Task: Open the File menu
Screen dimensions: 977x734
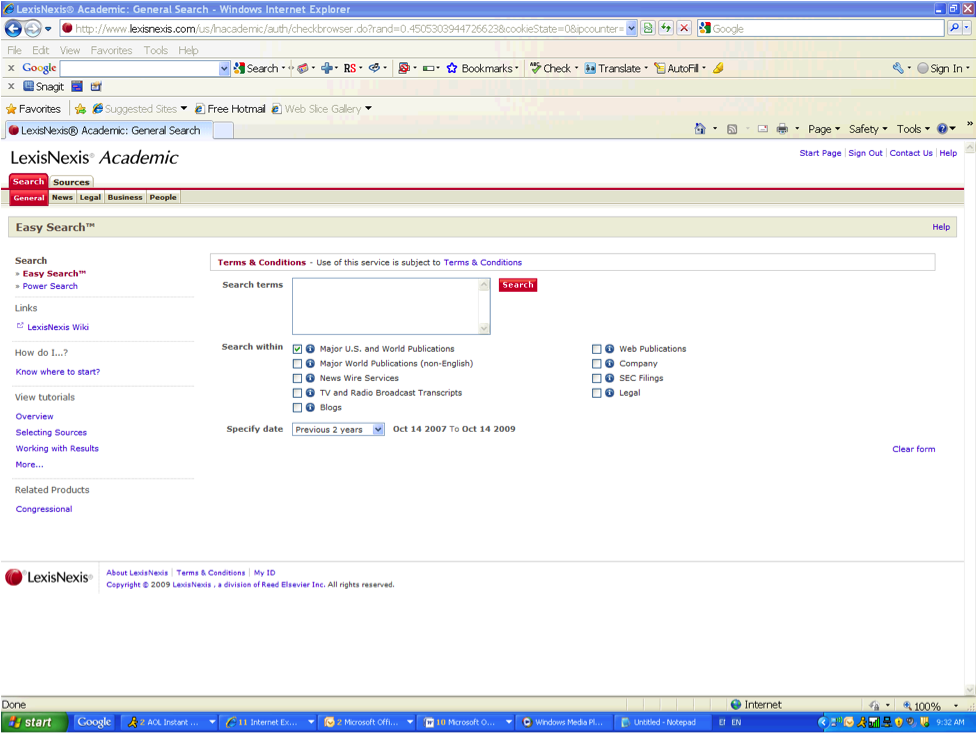Action: [x=14, y=50]
